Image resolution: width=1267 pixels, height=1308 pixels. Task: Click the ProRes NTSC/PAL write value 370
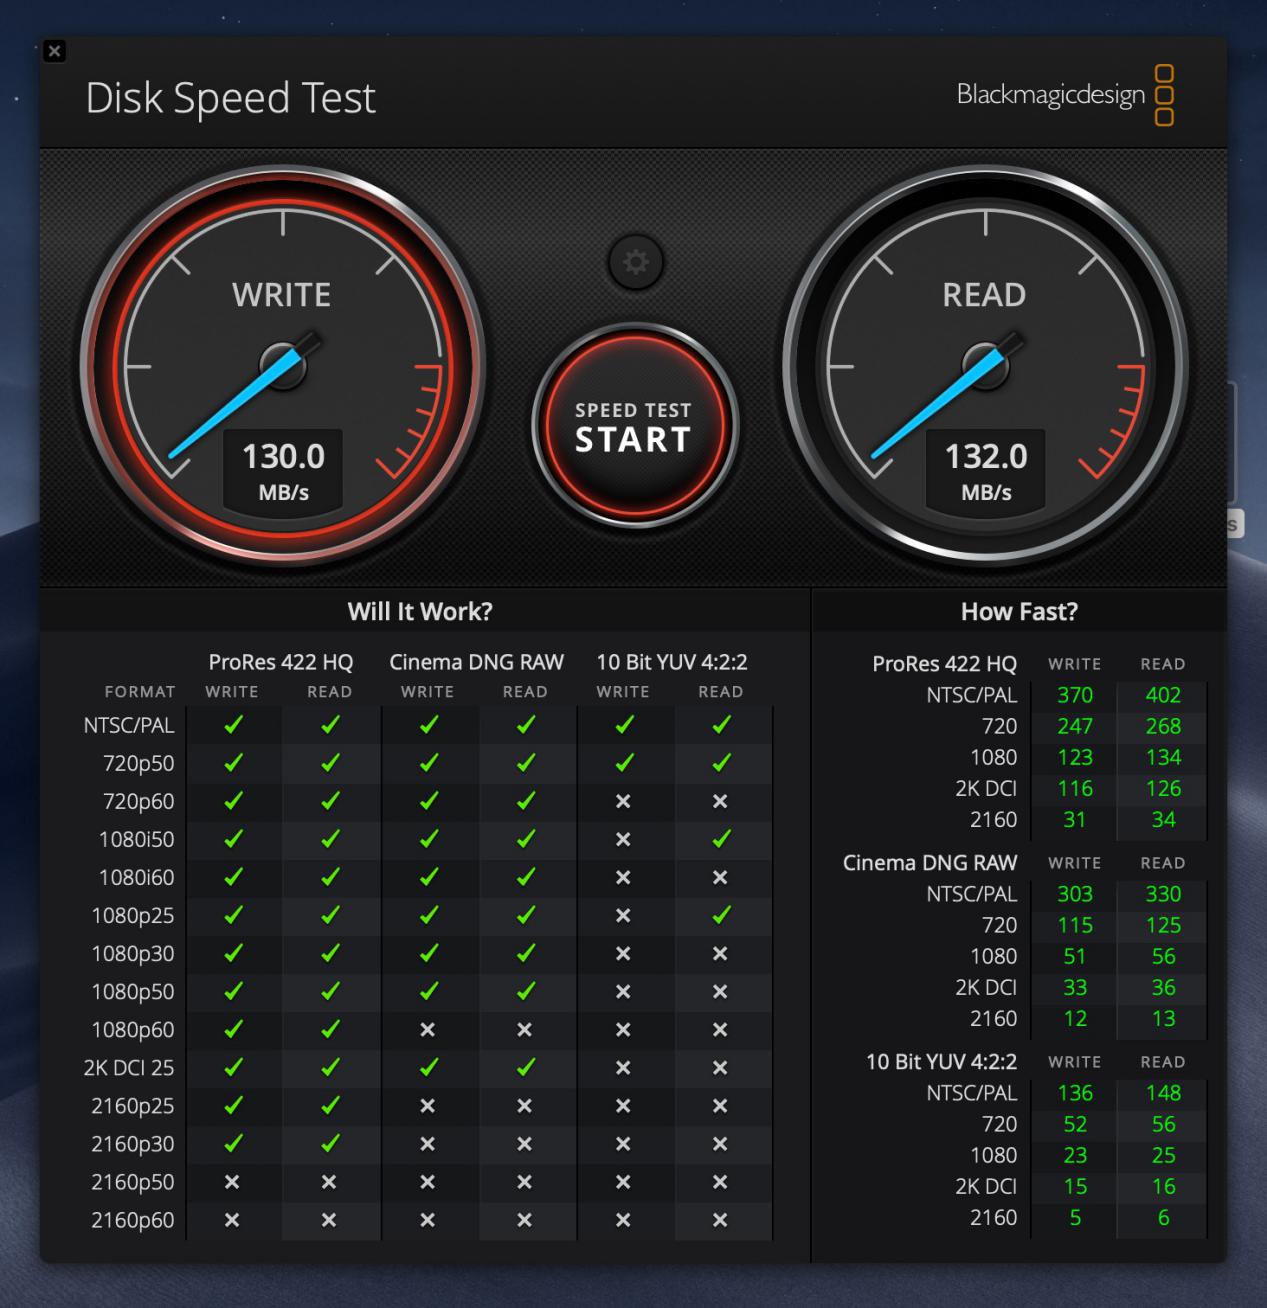tap(1075, 695)
